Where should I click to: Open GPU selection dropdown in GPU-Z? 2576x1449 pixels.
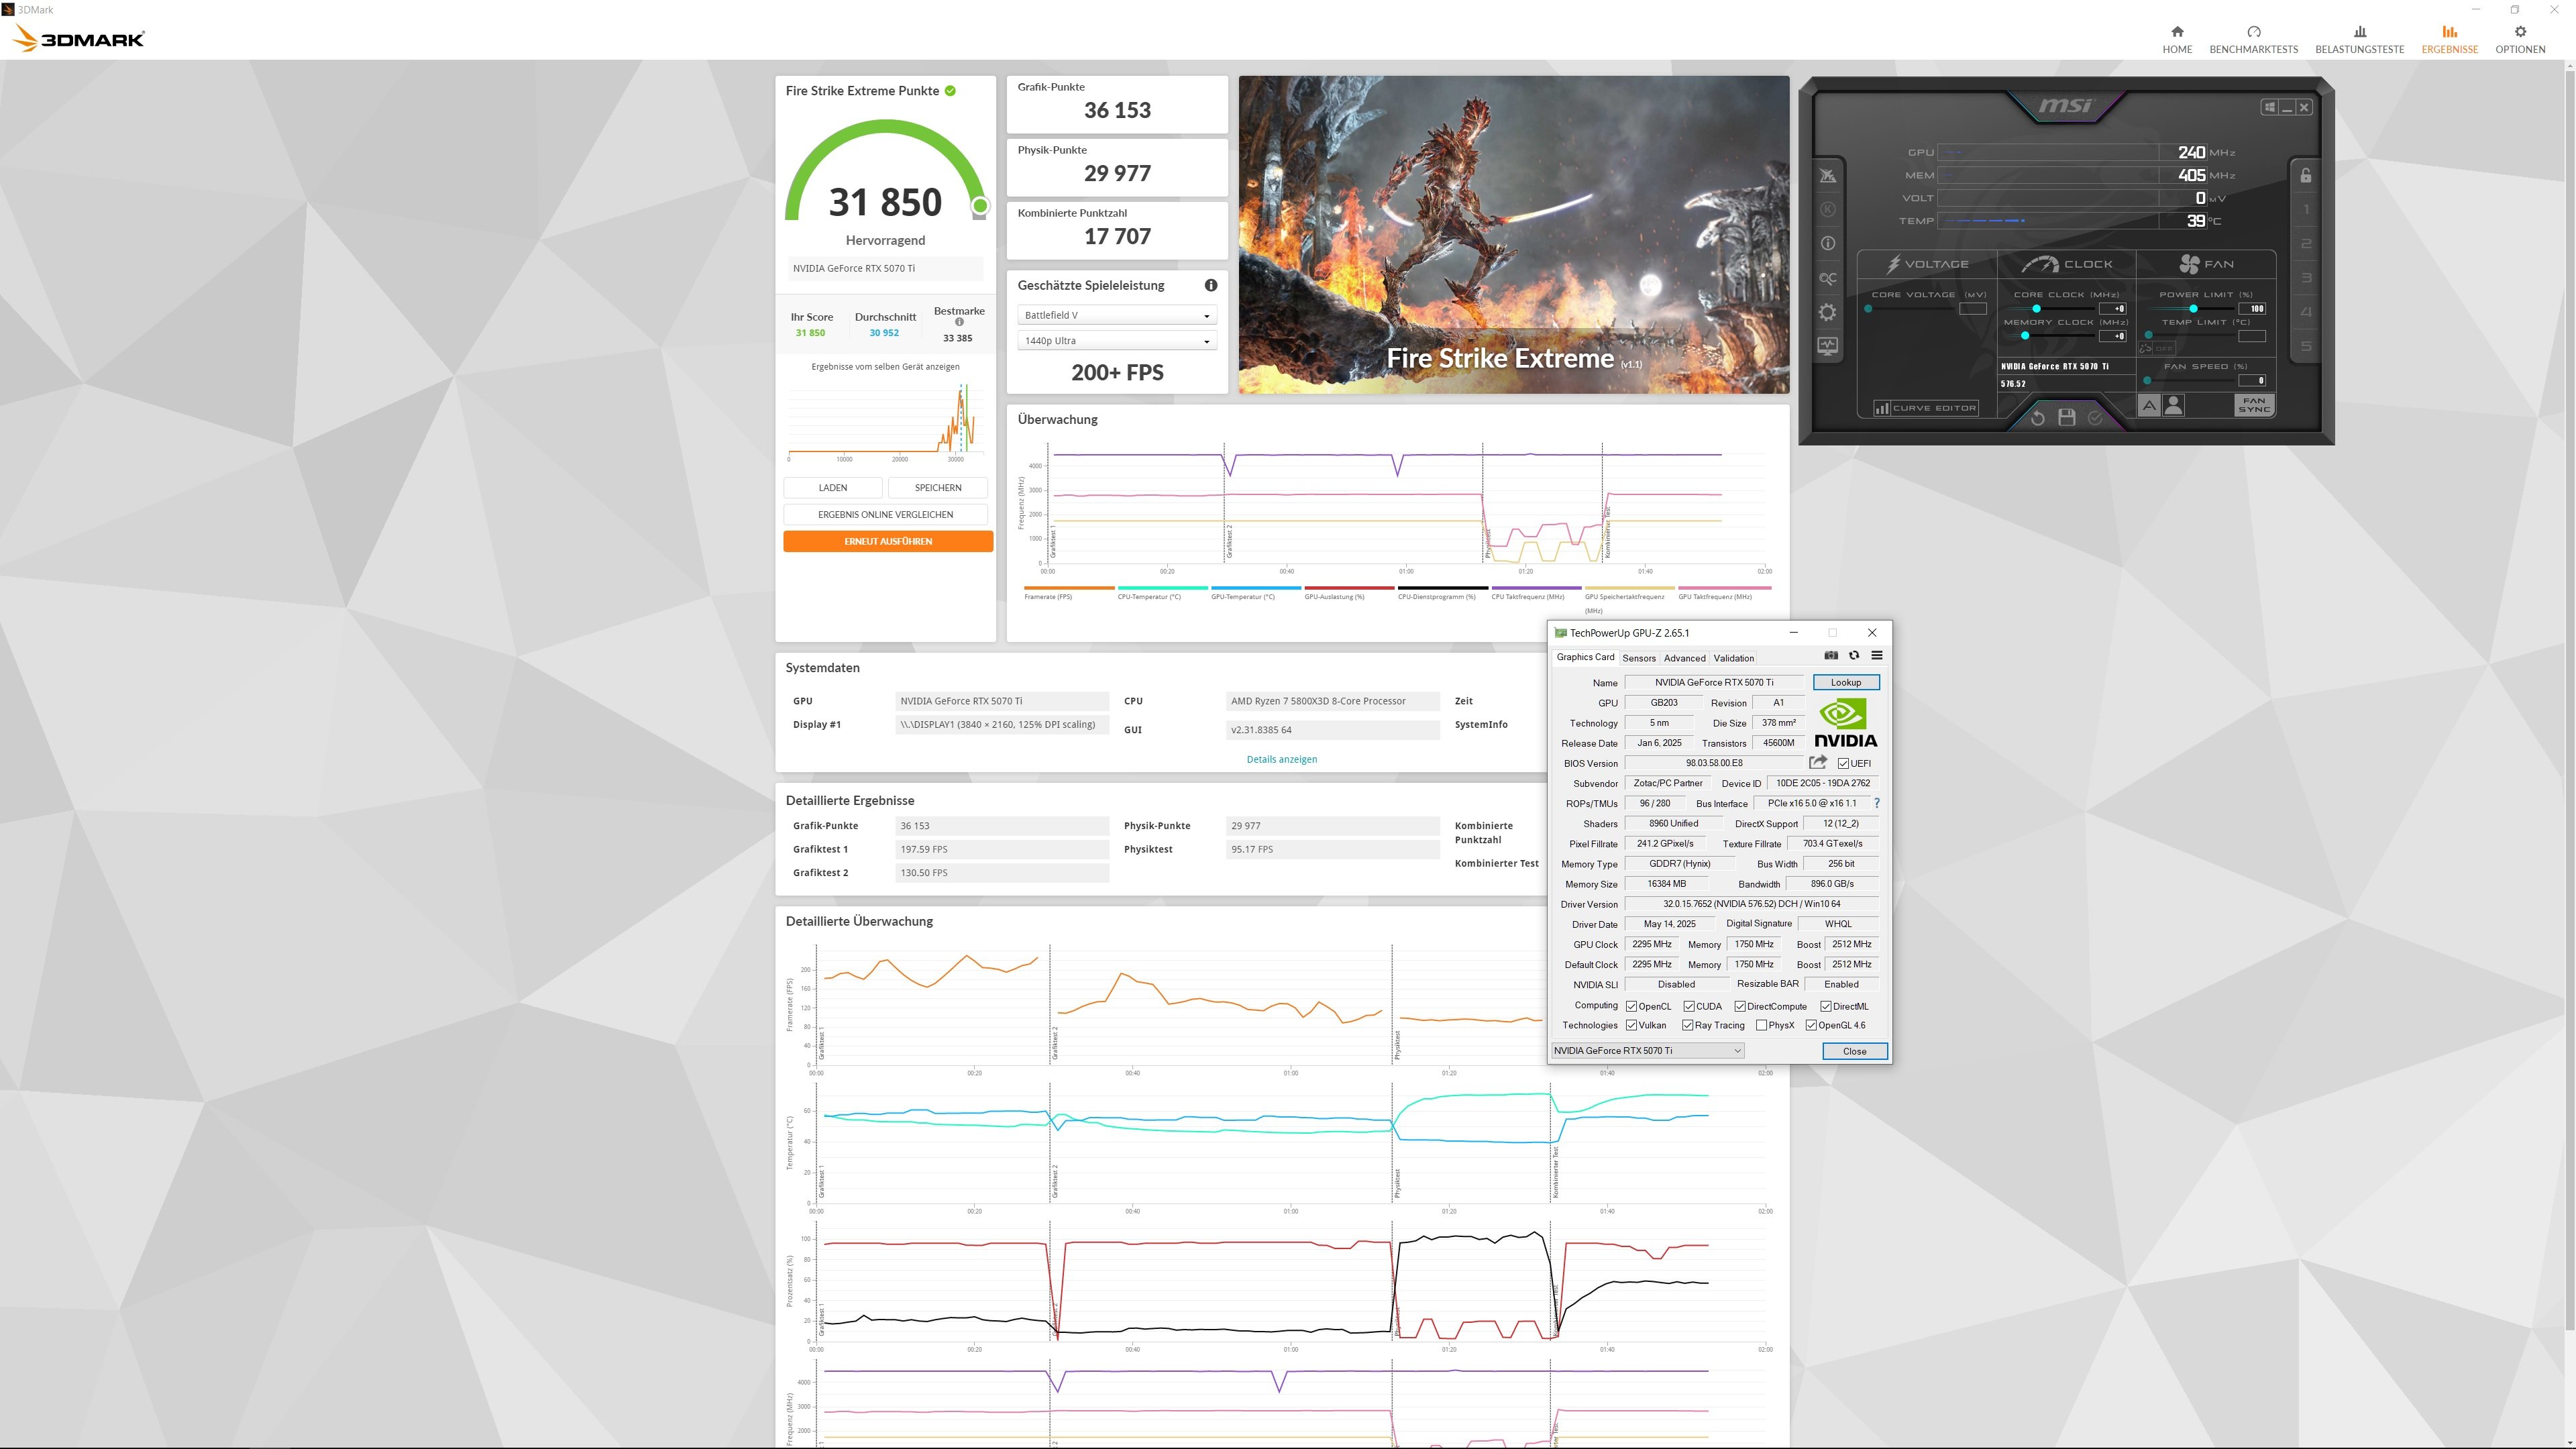coord(1647,1050)
